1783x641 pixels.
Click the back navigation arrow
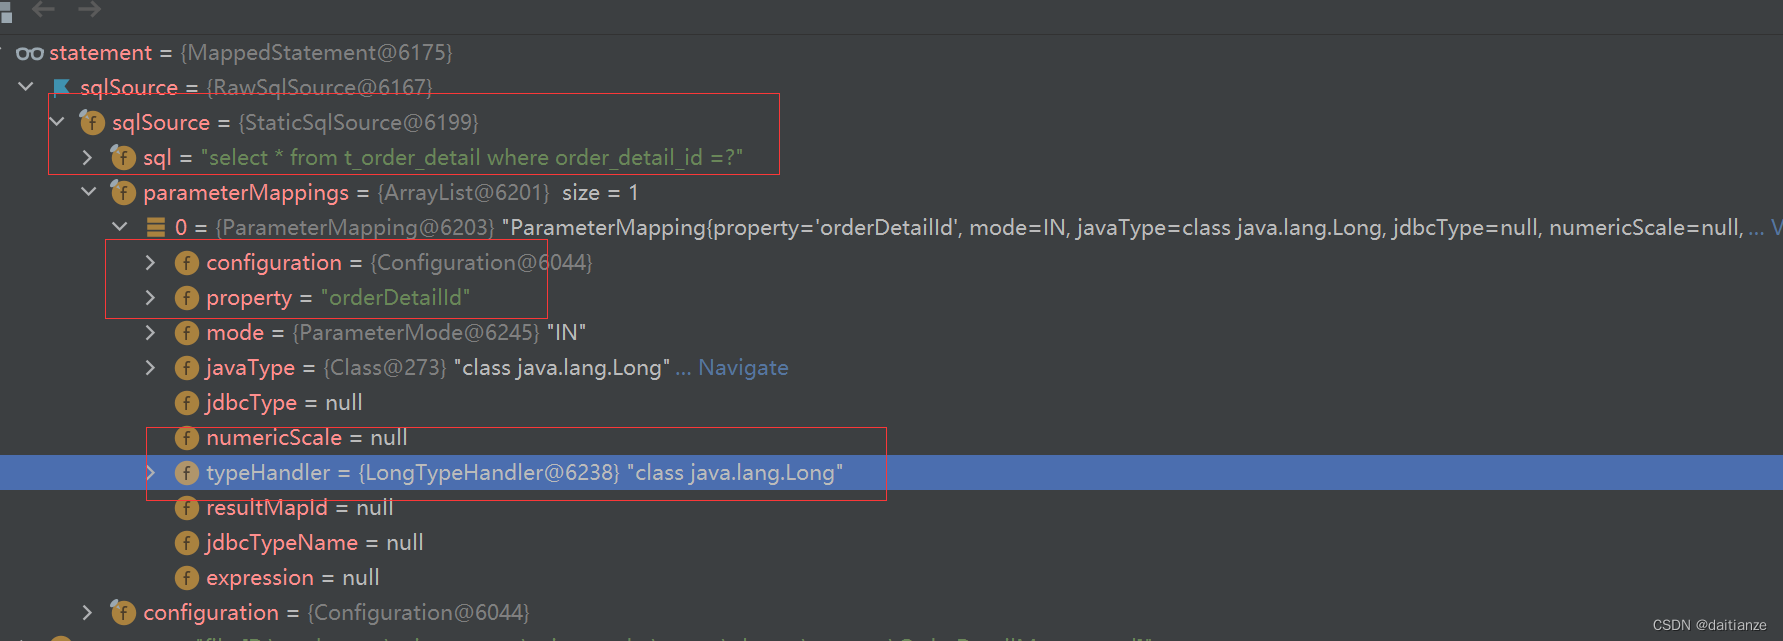[43, 9]
